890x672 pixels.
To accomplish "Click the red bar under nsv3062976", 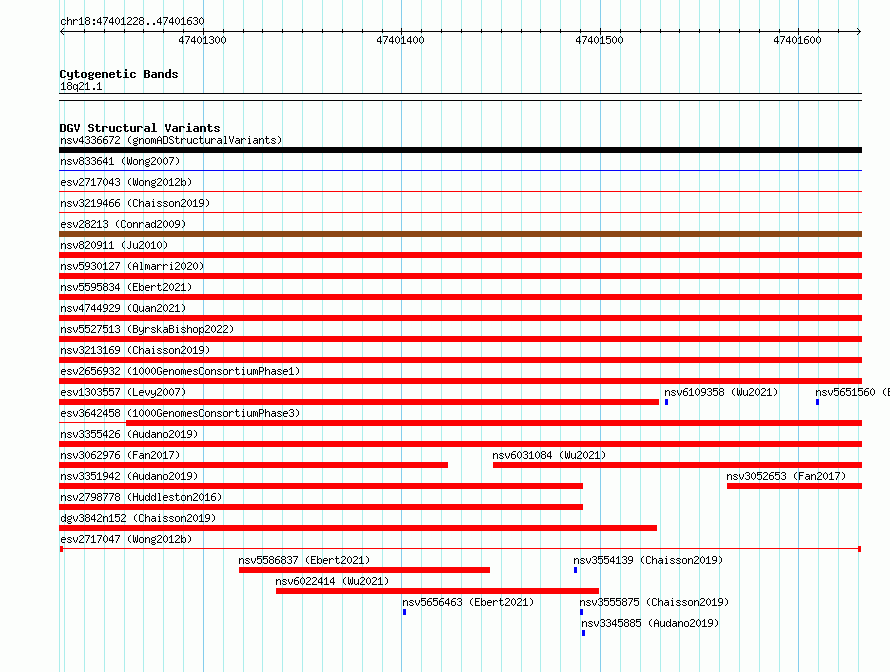I will pyautogui.click(x=253, y=465).
